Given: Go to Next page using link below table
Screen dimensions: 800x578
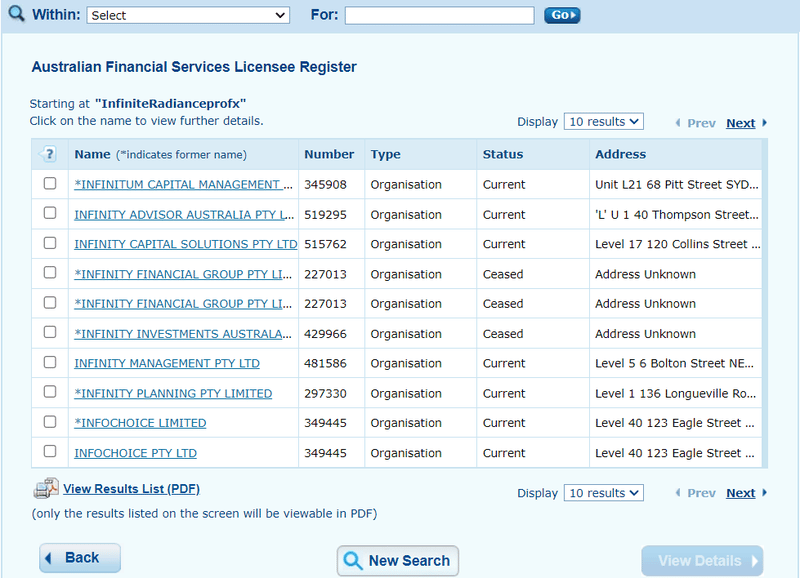Looking at the screenshot, I should 740,493.
